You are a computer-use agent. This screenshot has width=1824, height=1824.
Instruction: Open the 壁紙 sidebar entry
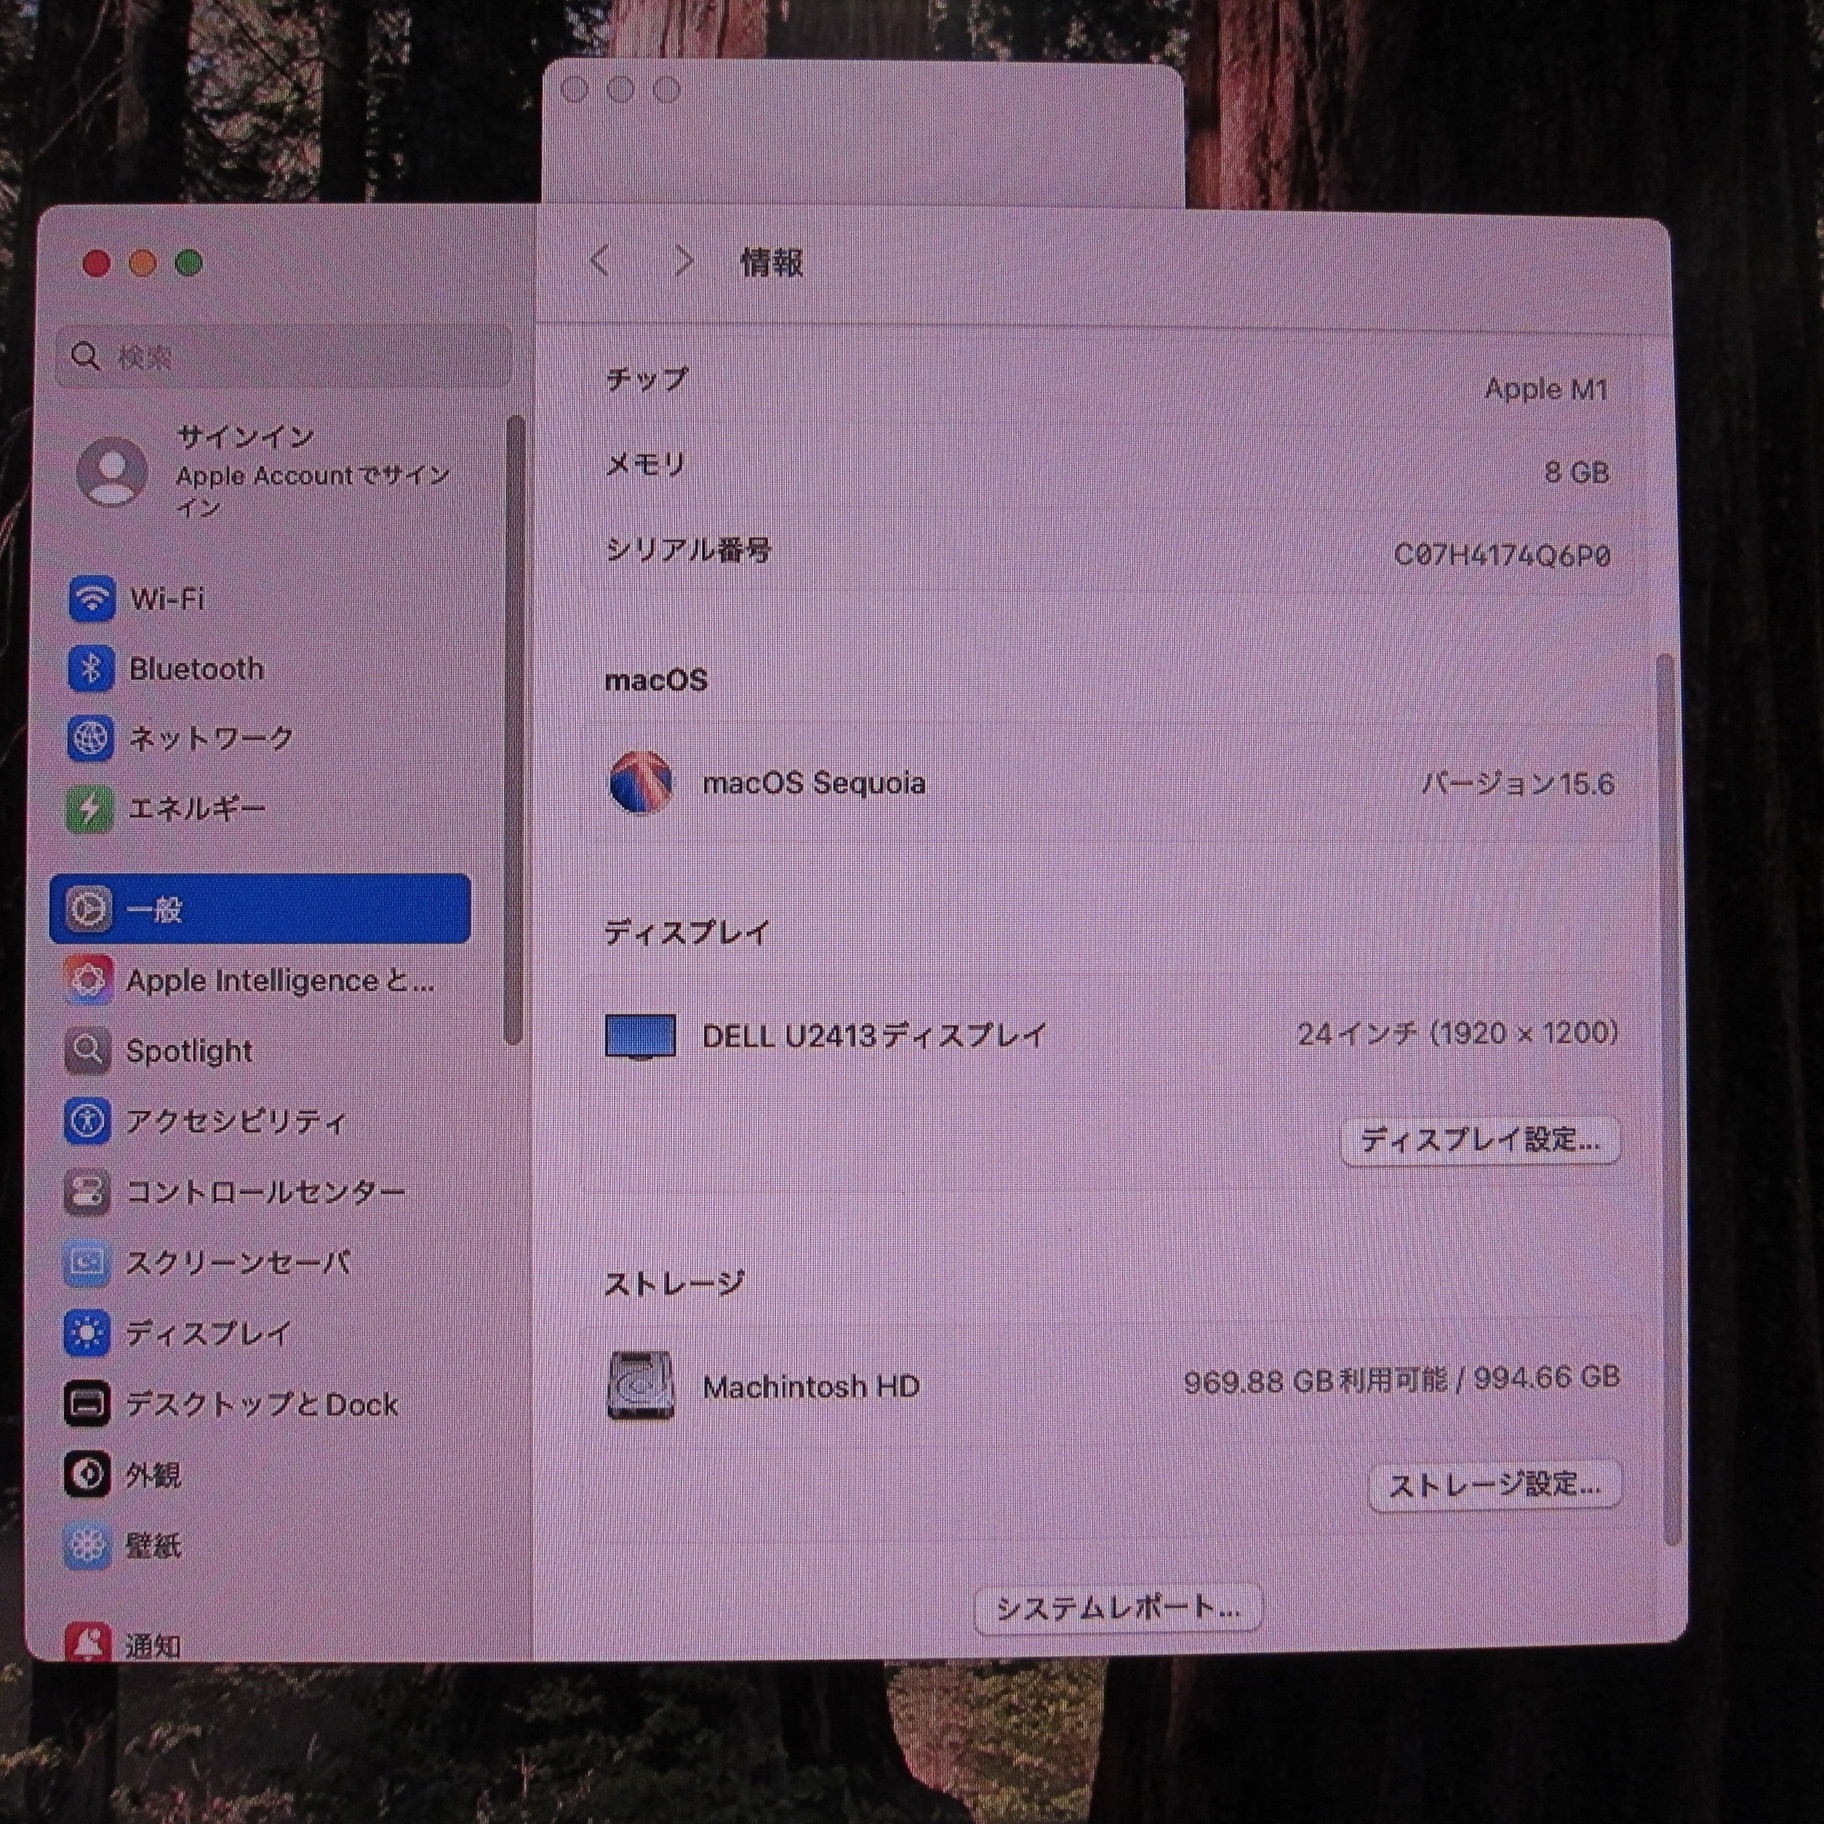click(152, 1546)
